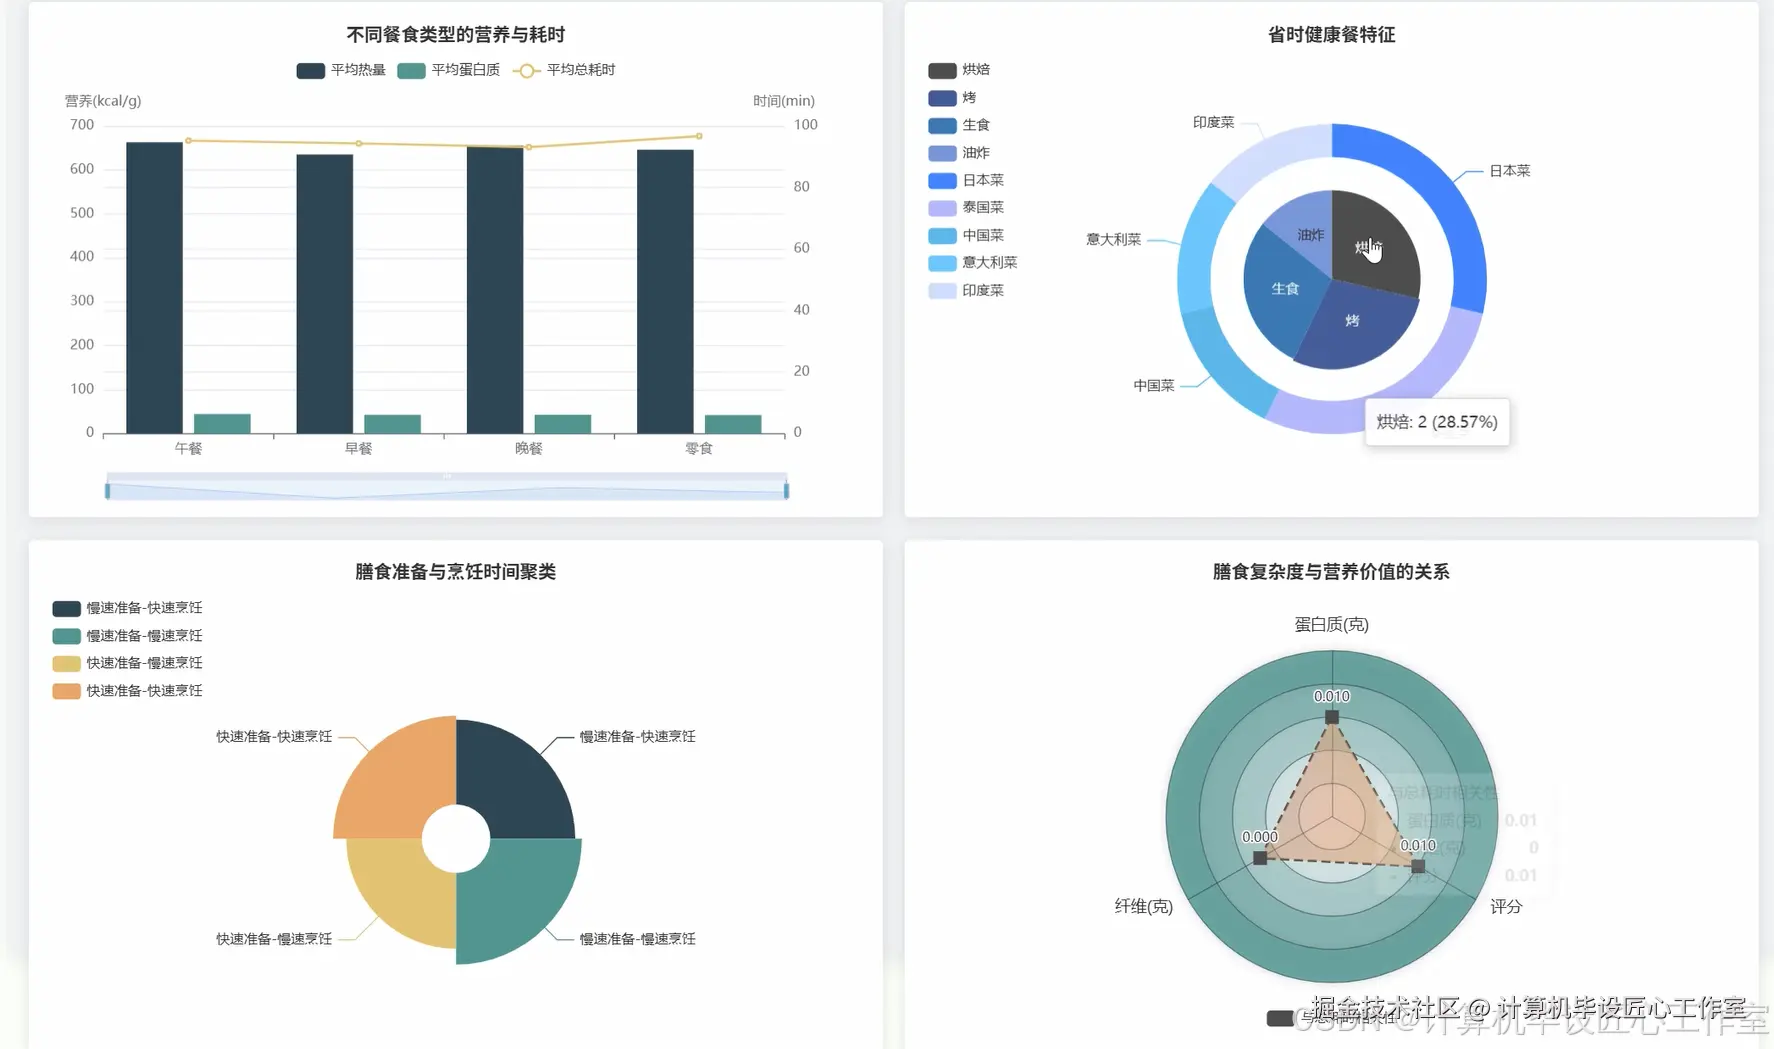Viewport: 1774px width, 1049px height.
Task: Toggle the 日本菜 legend item
Action: [x=941, y=180]
